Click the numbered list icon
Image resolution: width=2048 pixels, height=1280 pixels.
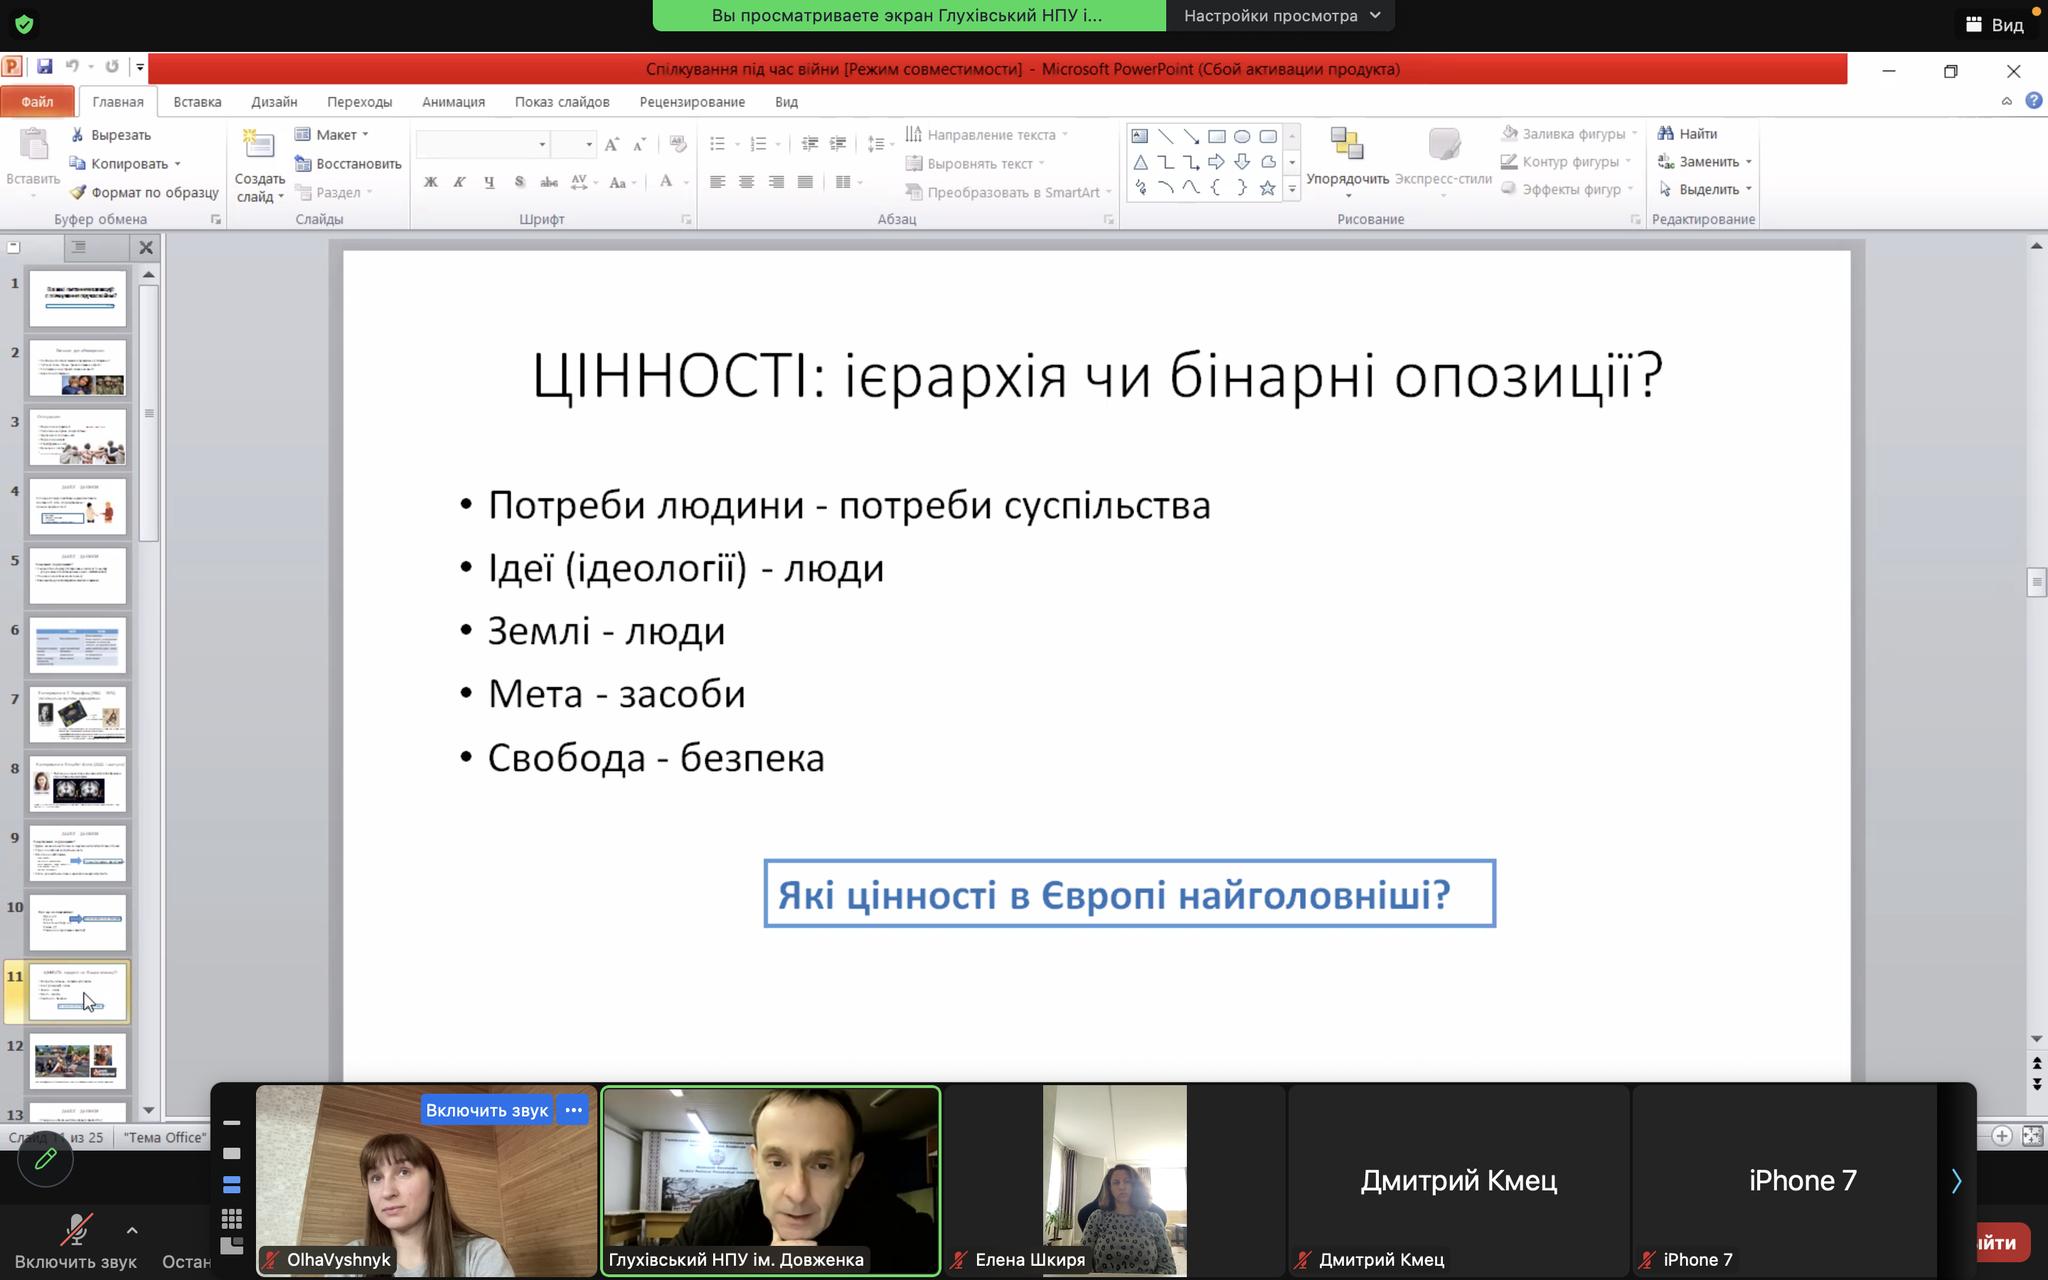[759, 145]
